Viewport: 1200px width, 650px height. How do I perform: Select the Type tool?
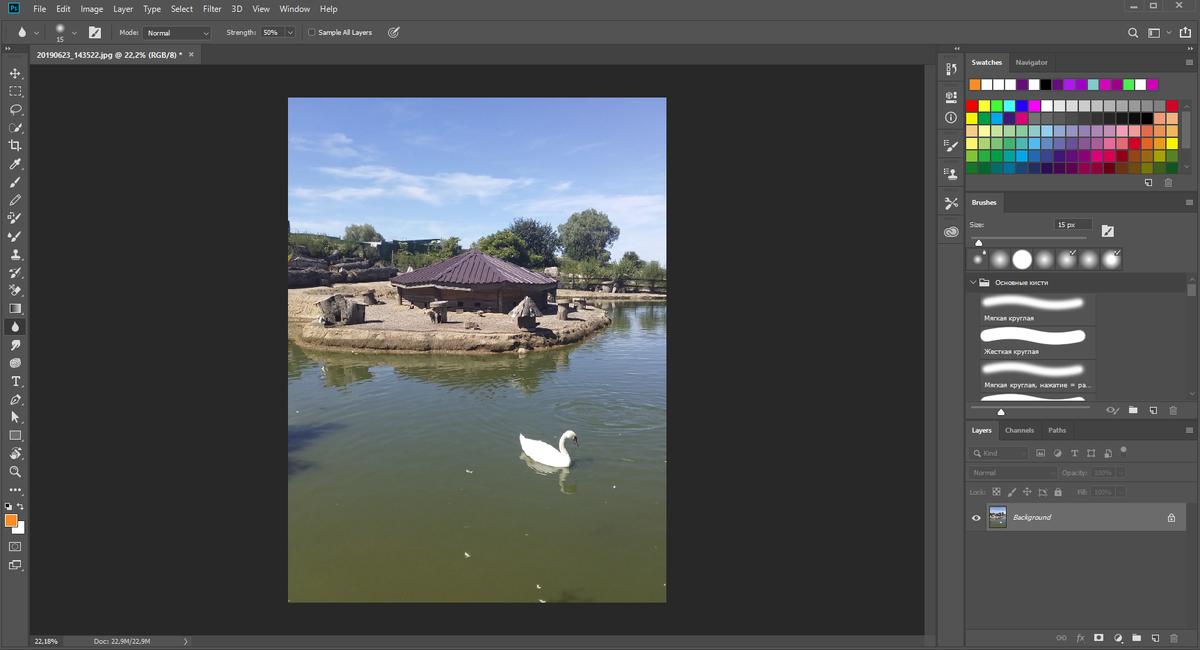(15, 382)
